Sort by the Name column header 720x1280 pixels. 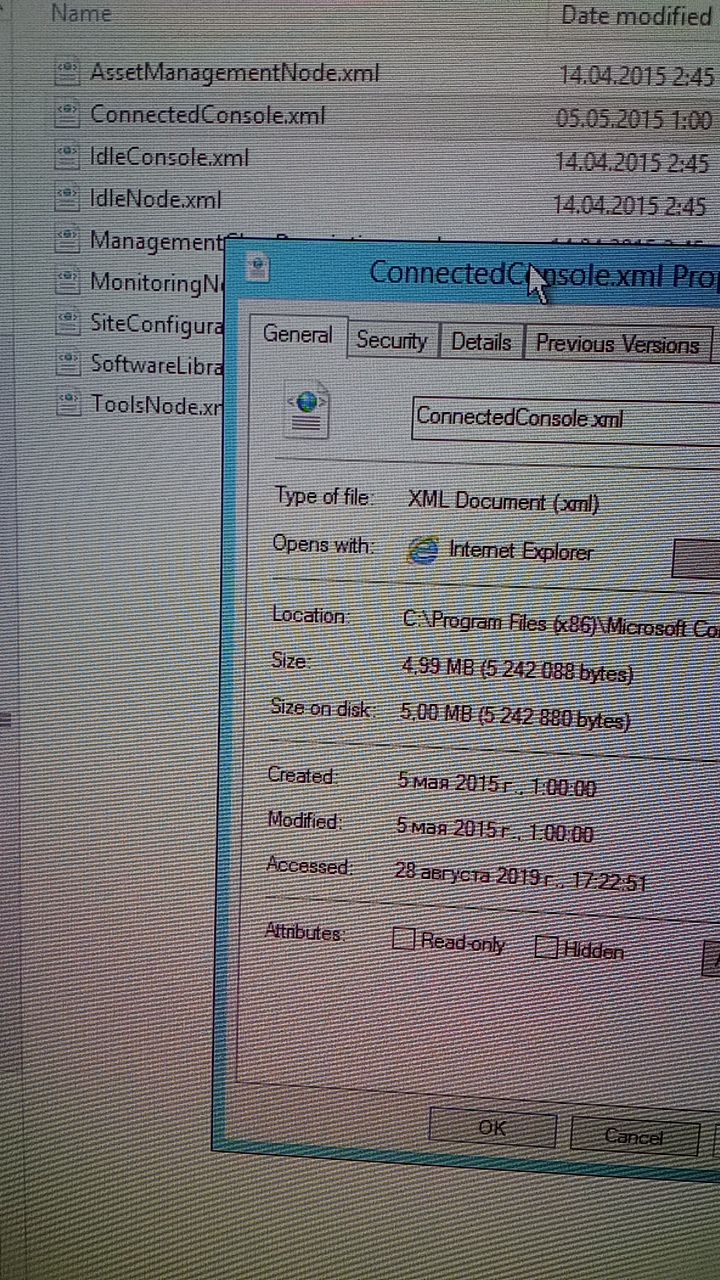point(81,13)
